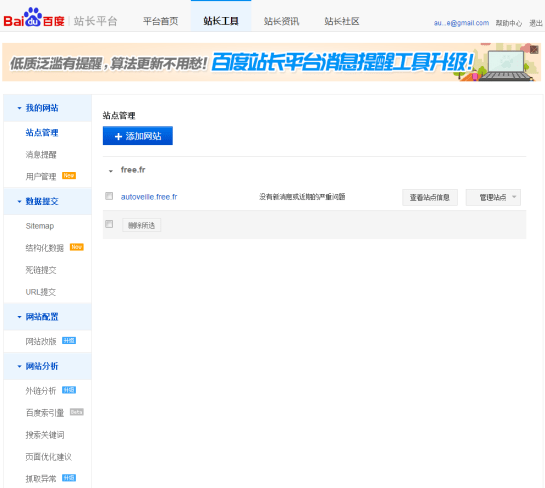Click the blue badge beside 外链分析
545x488 pixels.
[x=69, y=390]
